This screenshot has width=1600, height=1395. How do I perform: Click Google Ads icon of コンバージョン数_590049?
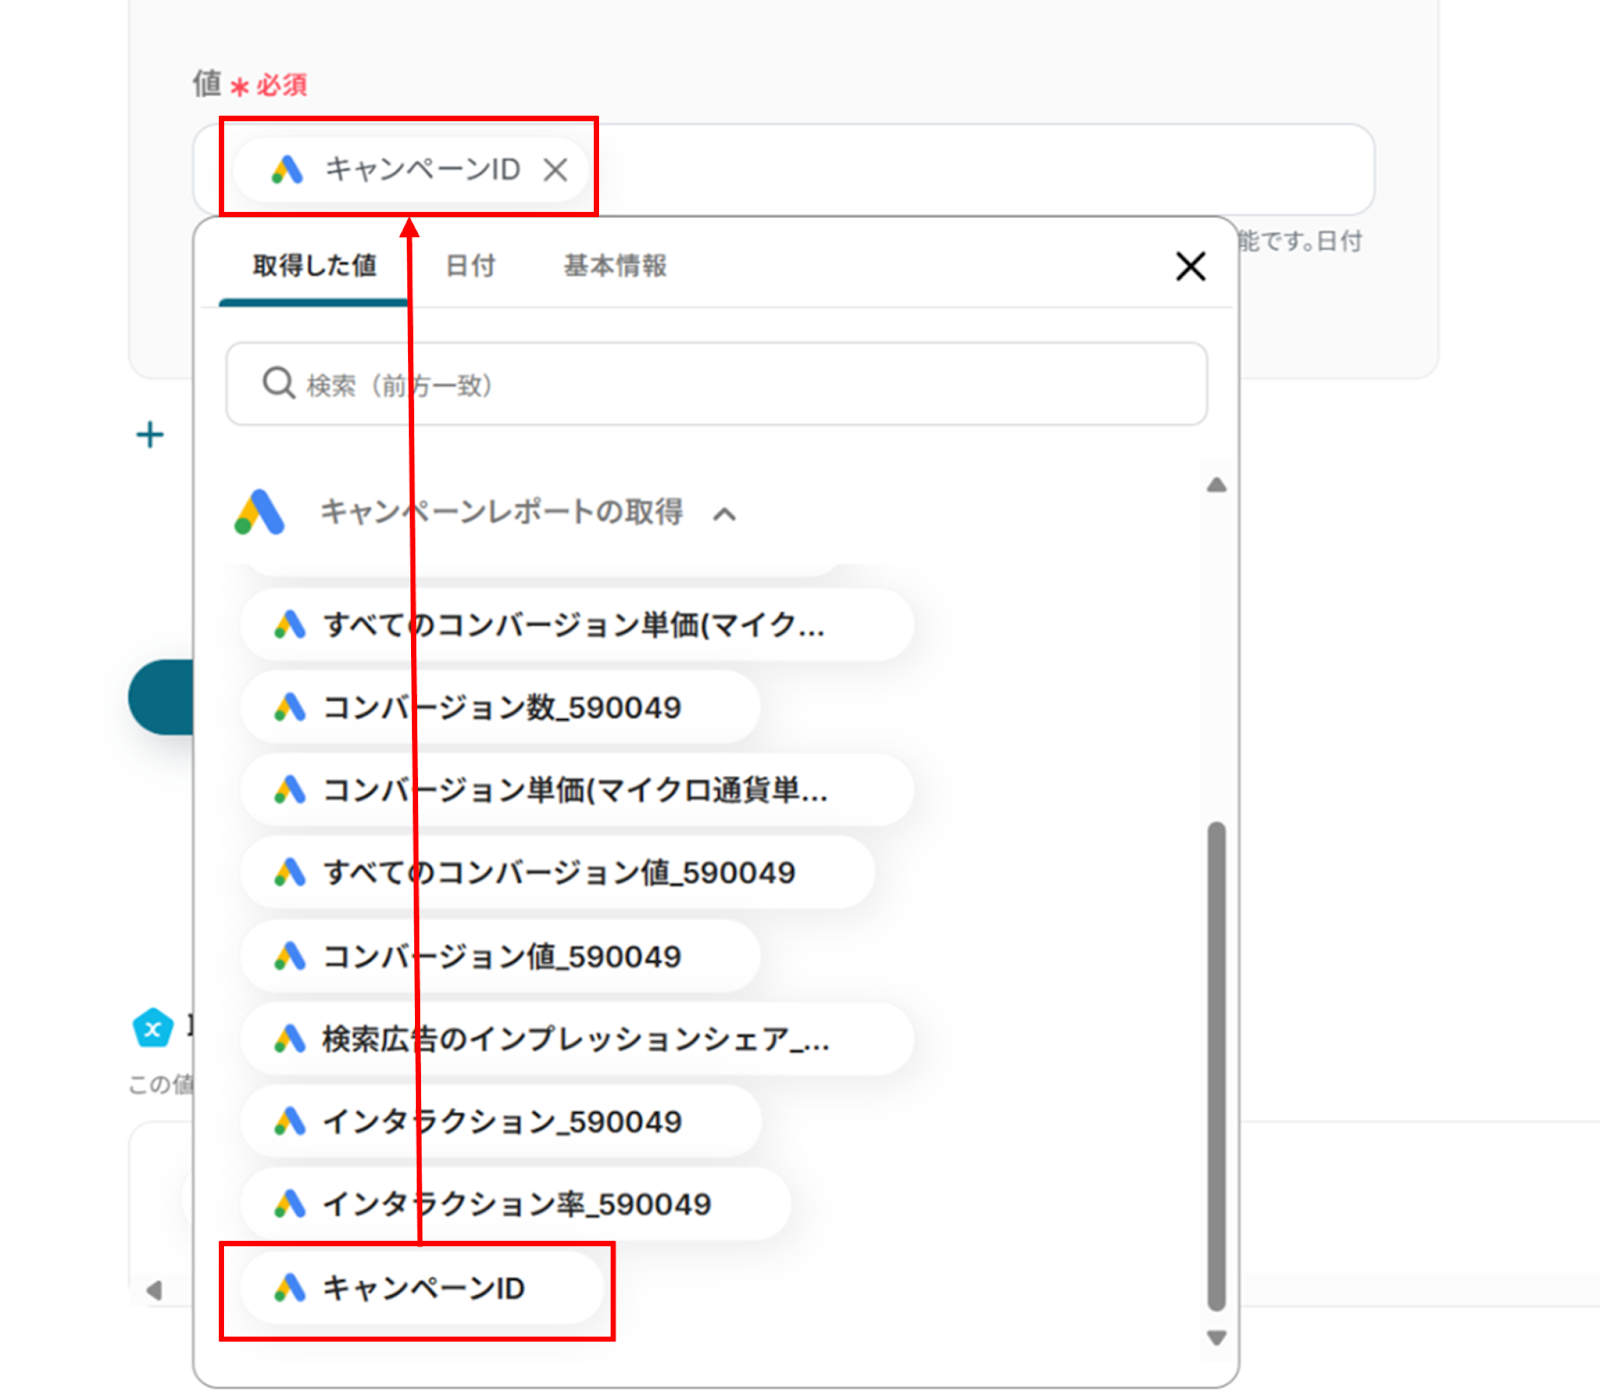tap(290, 708)
